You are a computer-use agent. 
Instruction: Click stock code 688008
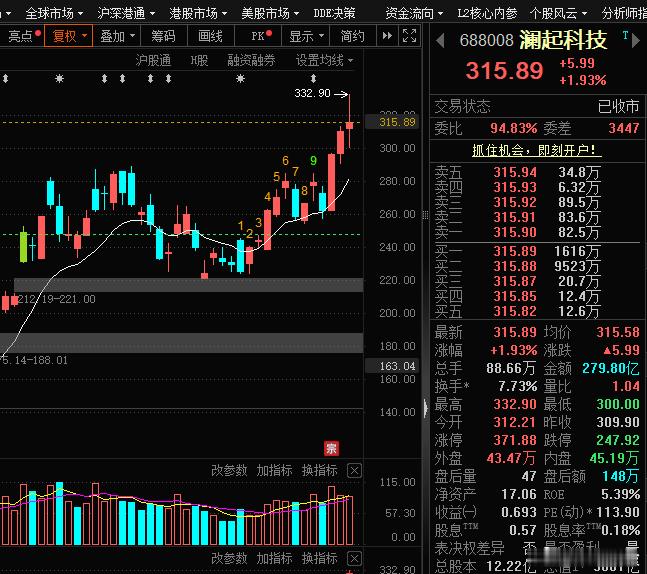click(486, 40)
